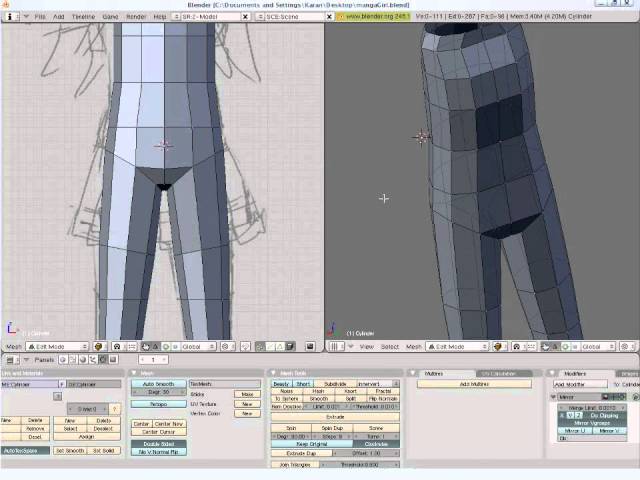The width and height of the screenshot is (640, 480).
Task: Toggle Beauty option in Mesh Tools
Action: [282, 384]
